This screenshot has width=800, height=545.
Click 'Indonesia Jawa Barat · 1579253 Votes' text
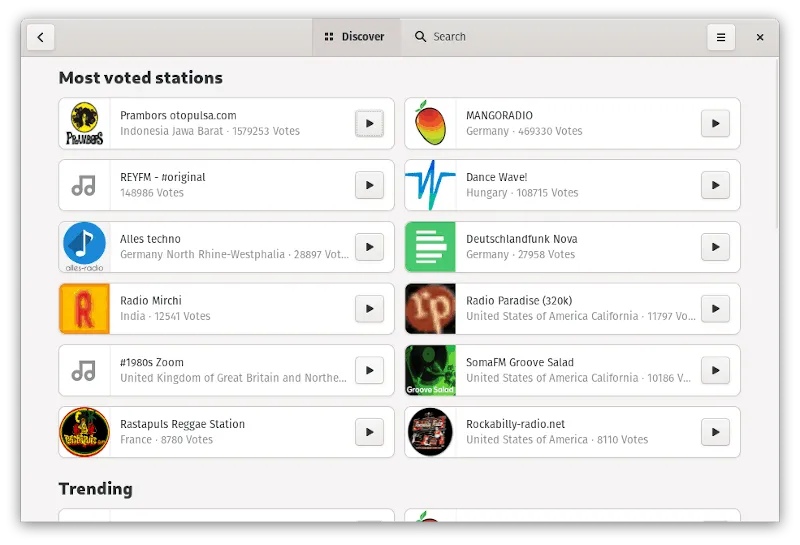click(x=210, y=131)
